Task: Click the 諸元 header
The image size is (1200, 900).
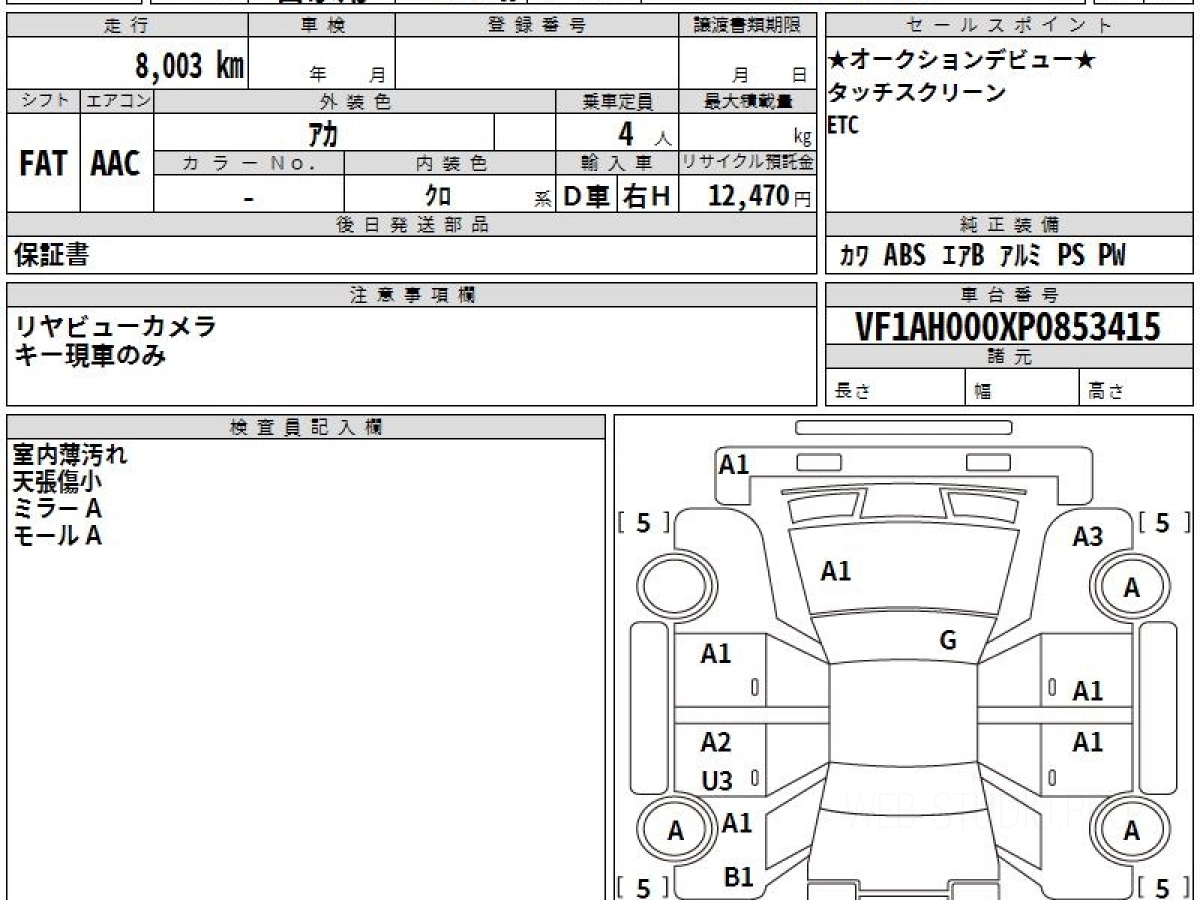Action: coord(1010,356)
